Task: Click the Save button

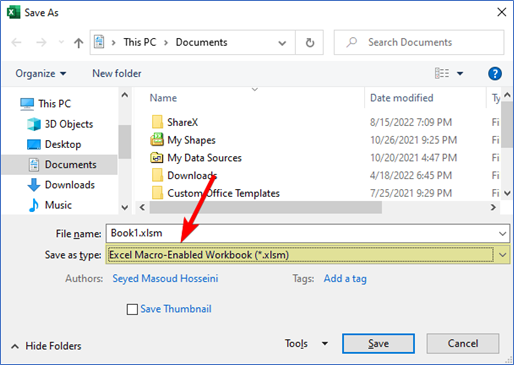Action: tap(378, 344)
